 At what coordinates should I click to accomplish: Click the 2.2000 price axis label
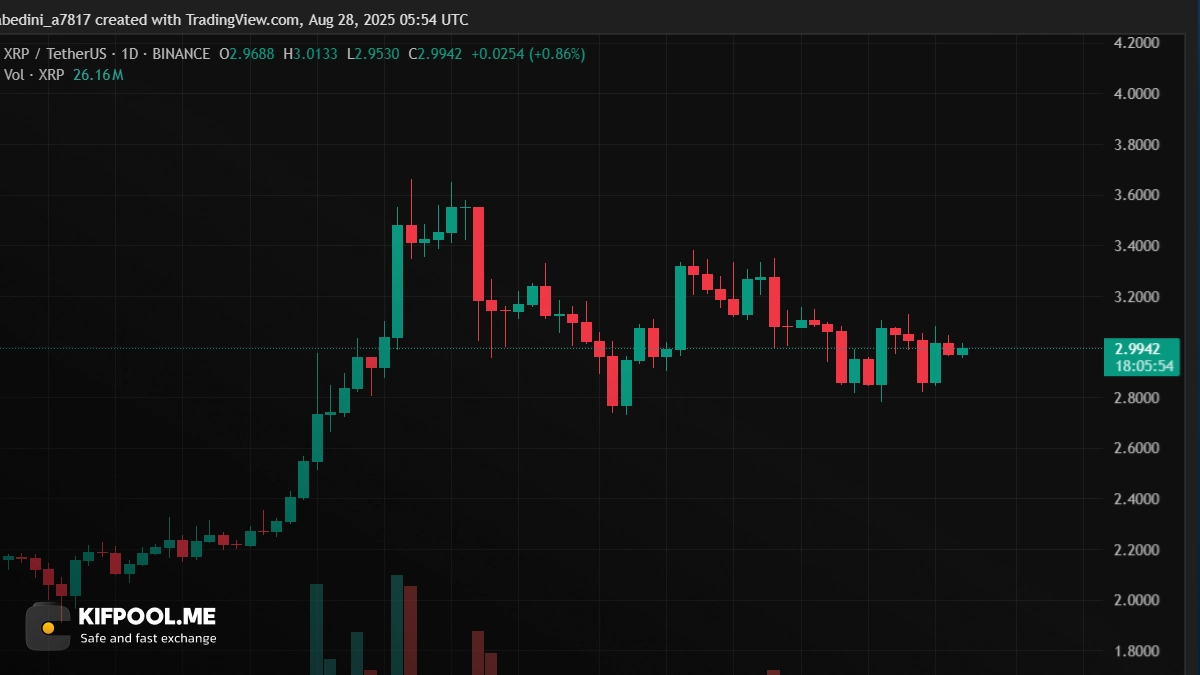(1137, 550)
